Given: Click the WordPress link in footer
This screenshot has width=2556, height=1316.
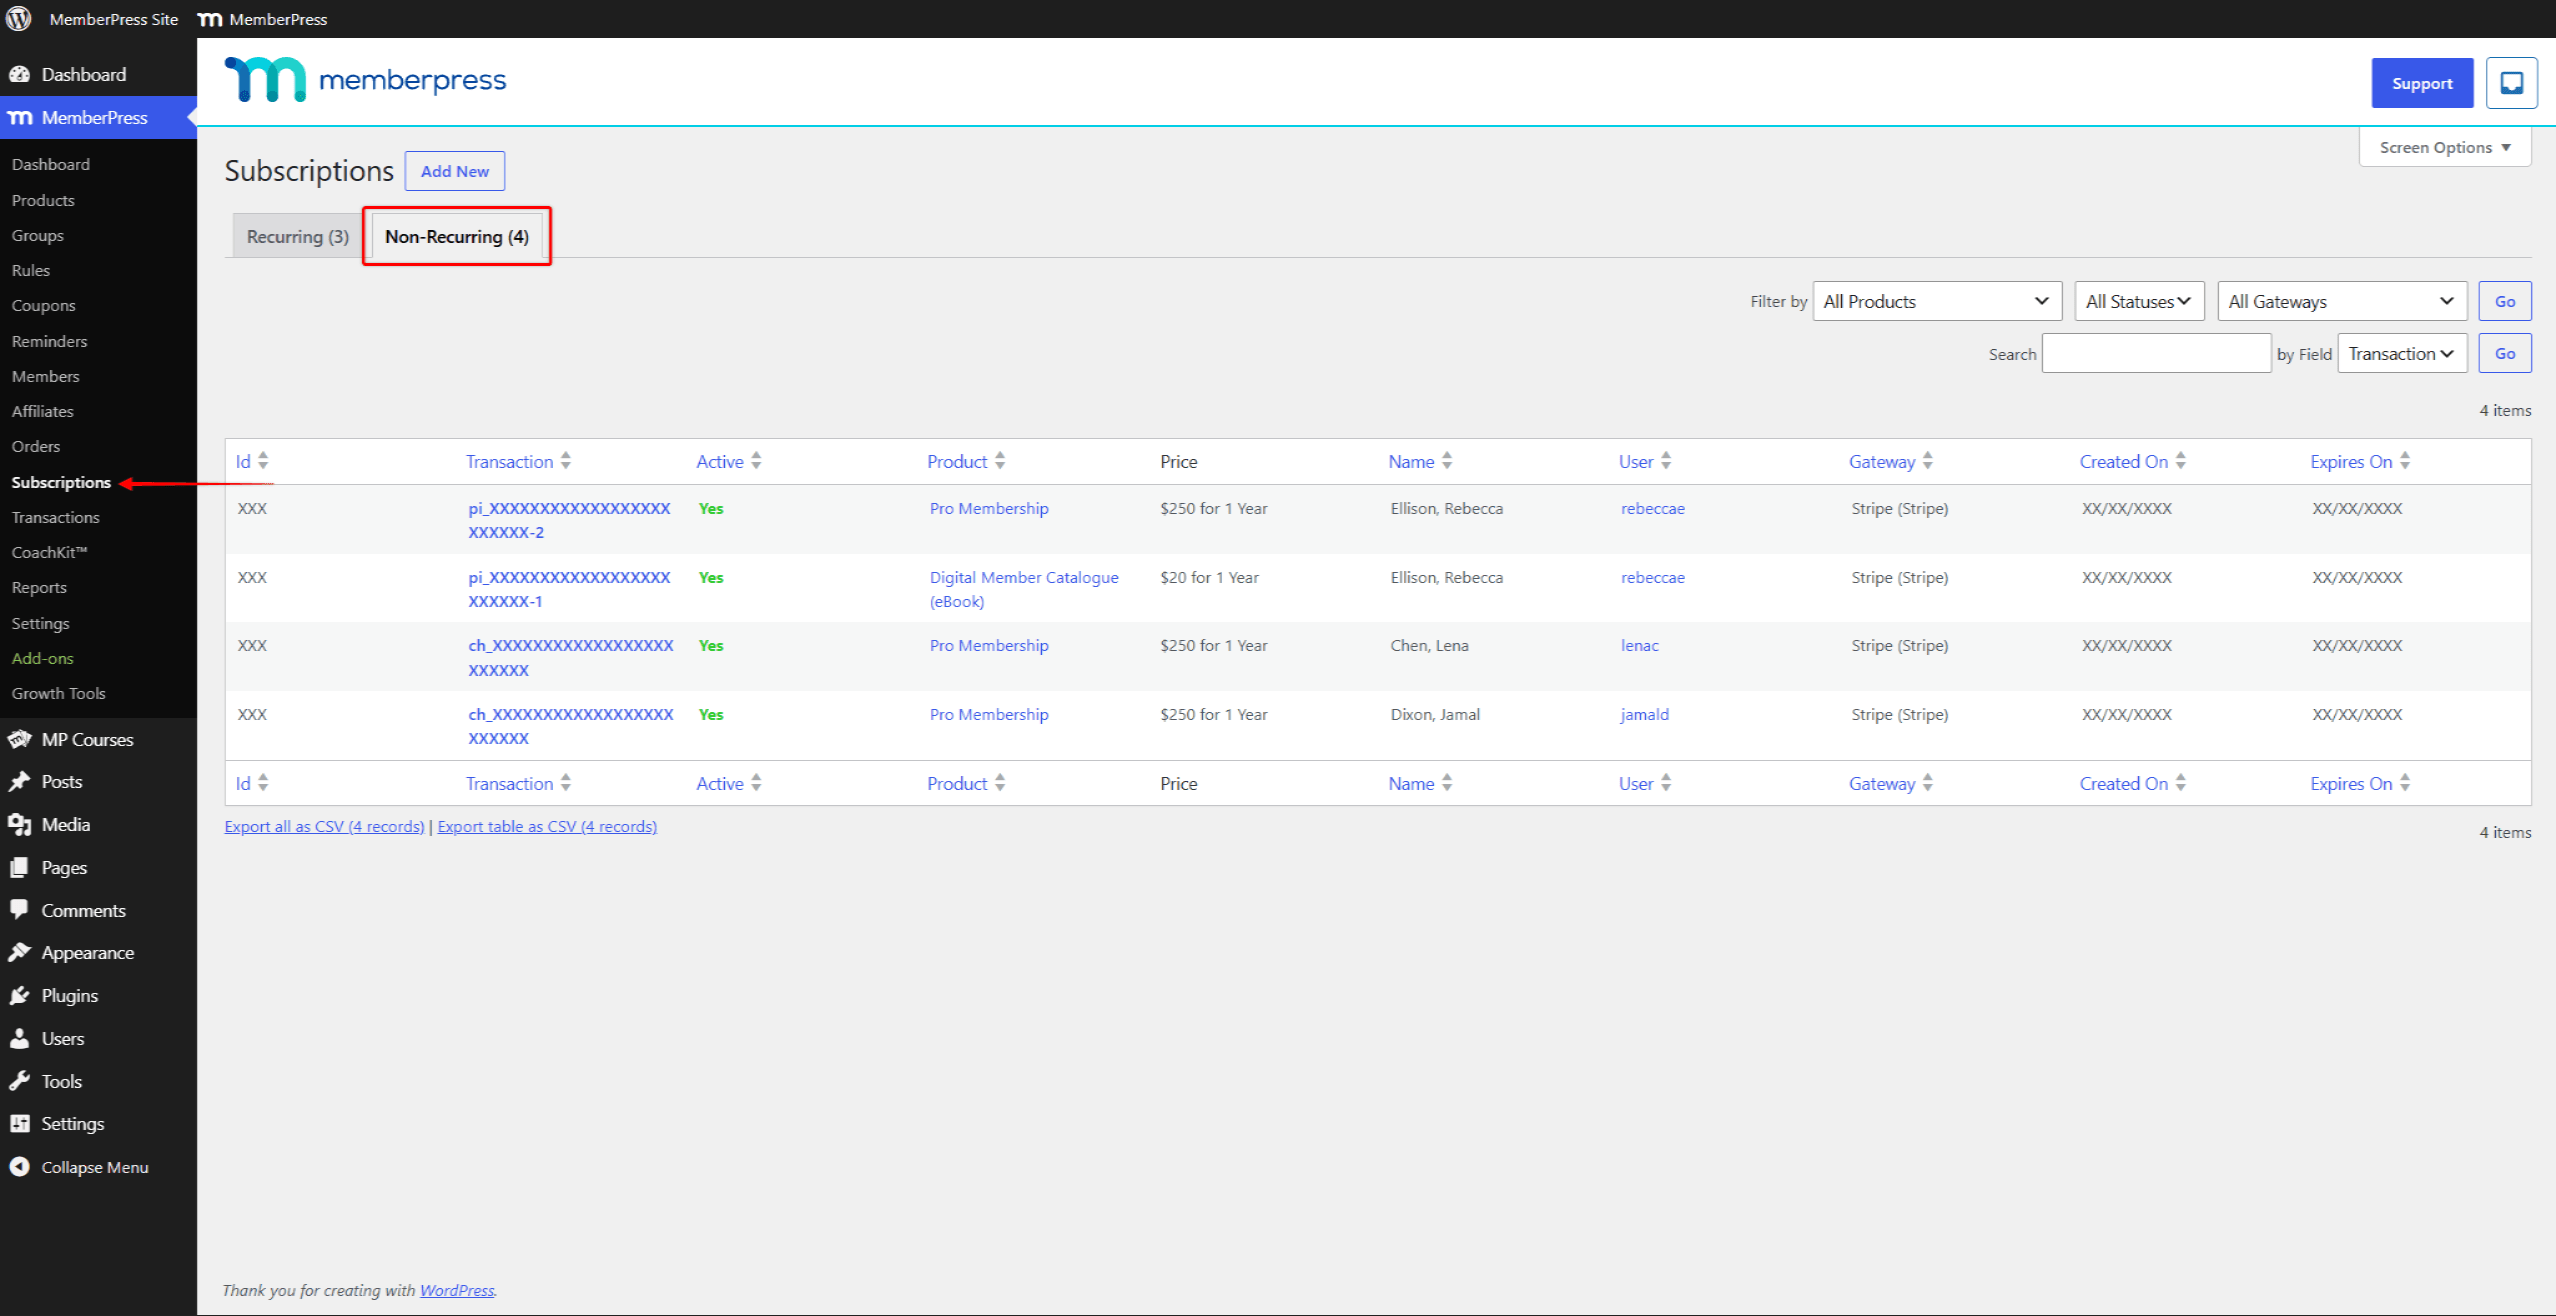Looking at the screenshot, I should 457,1290.
